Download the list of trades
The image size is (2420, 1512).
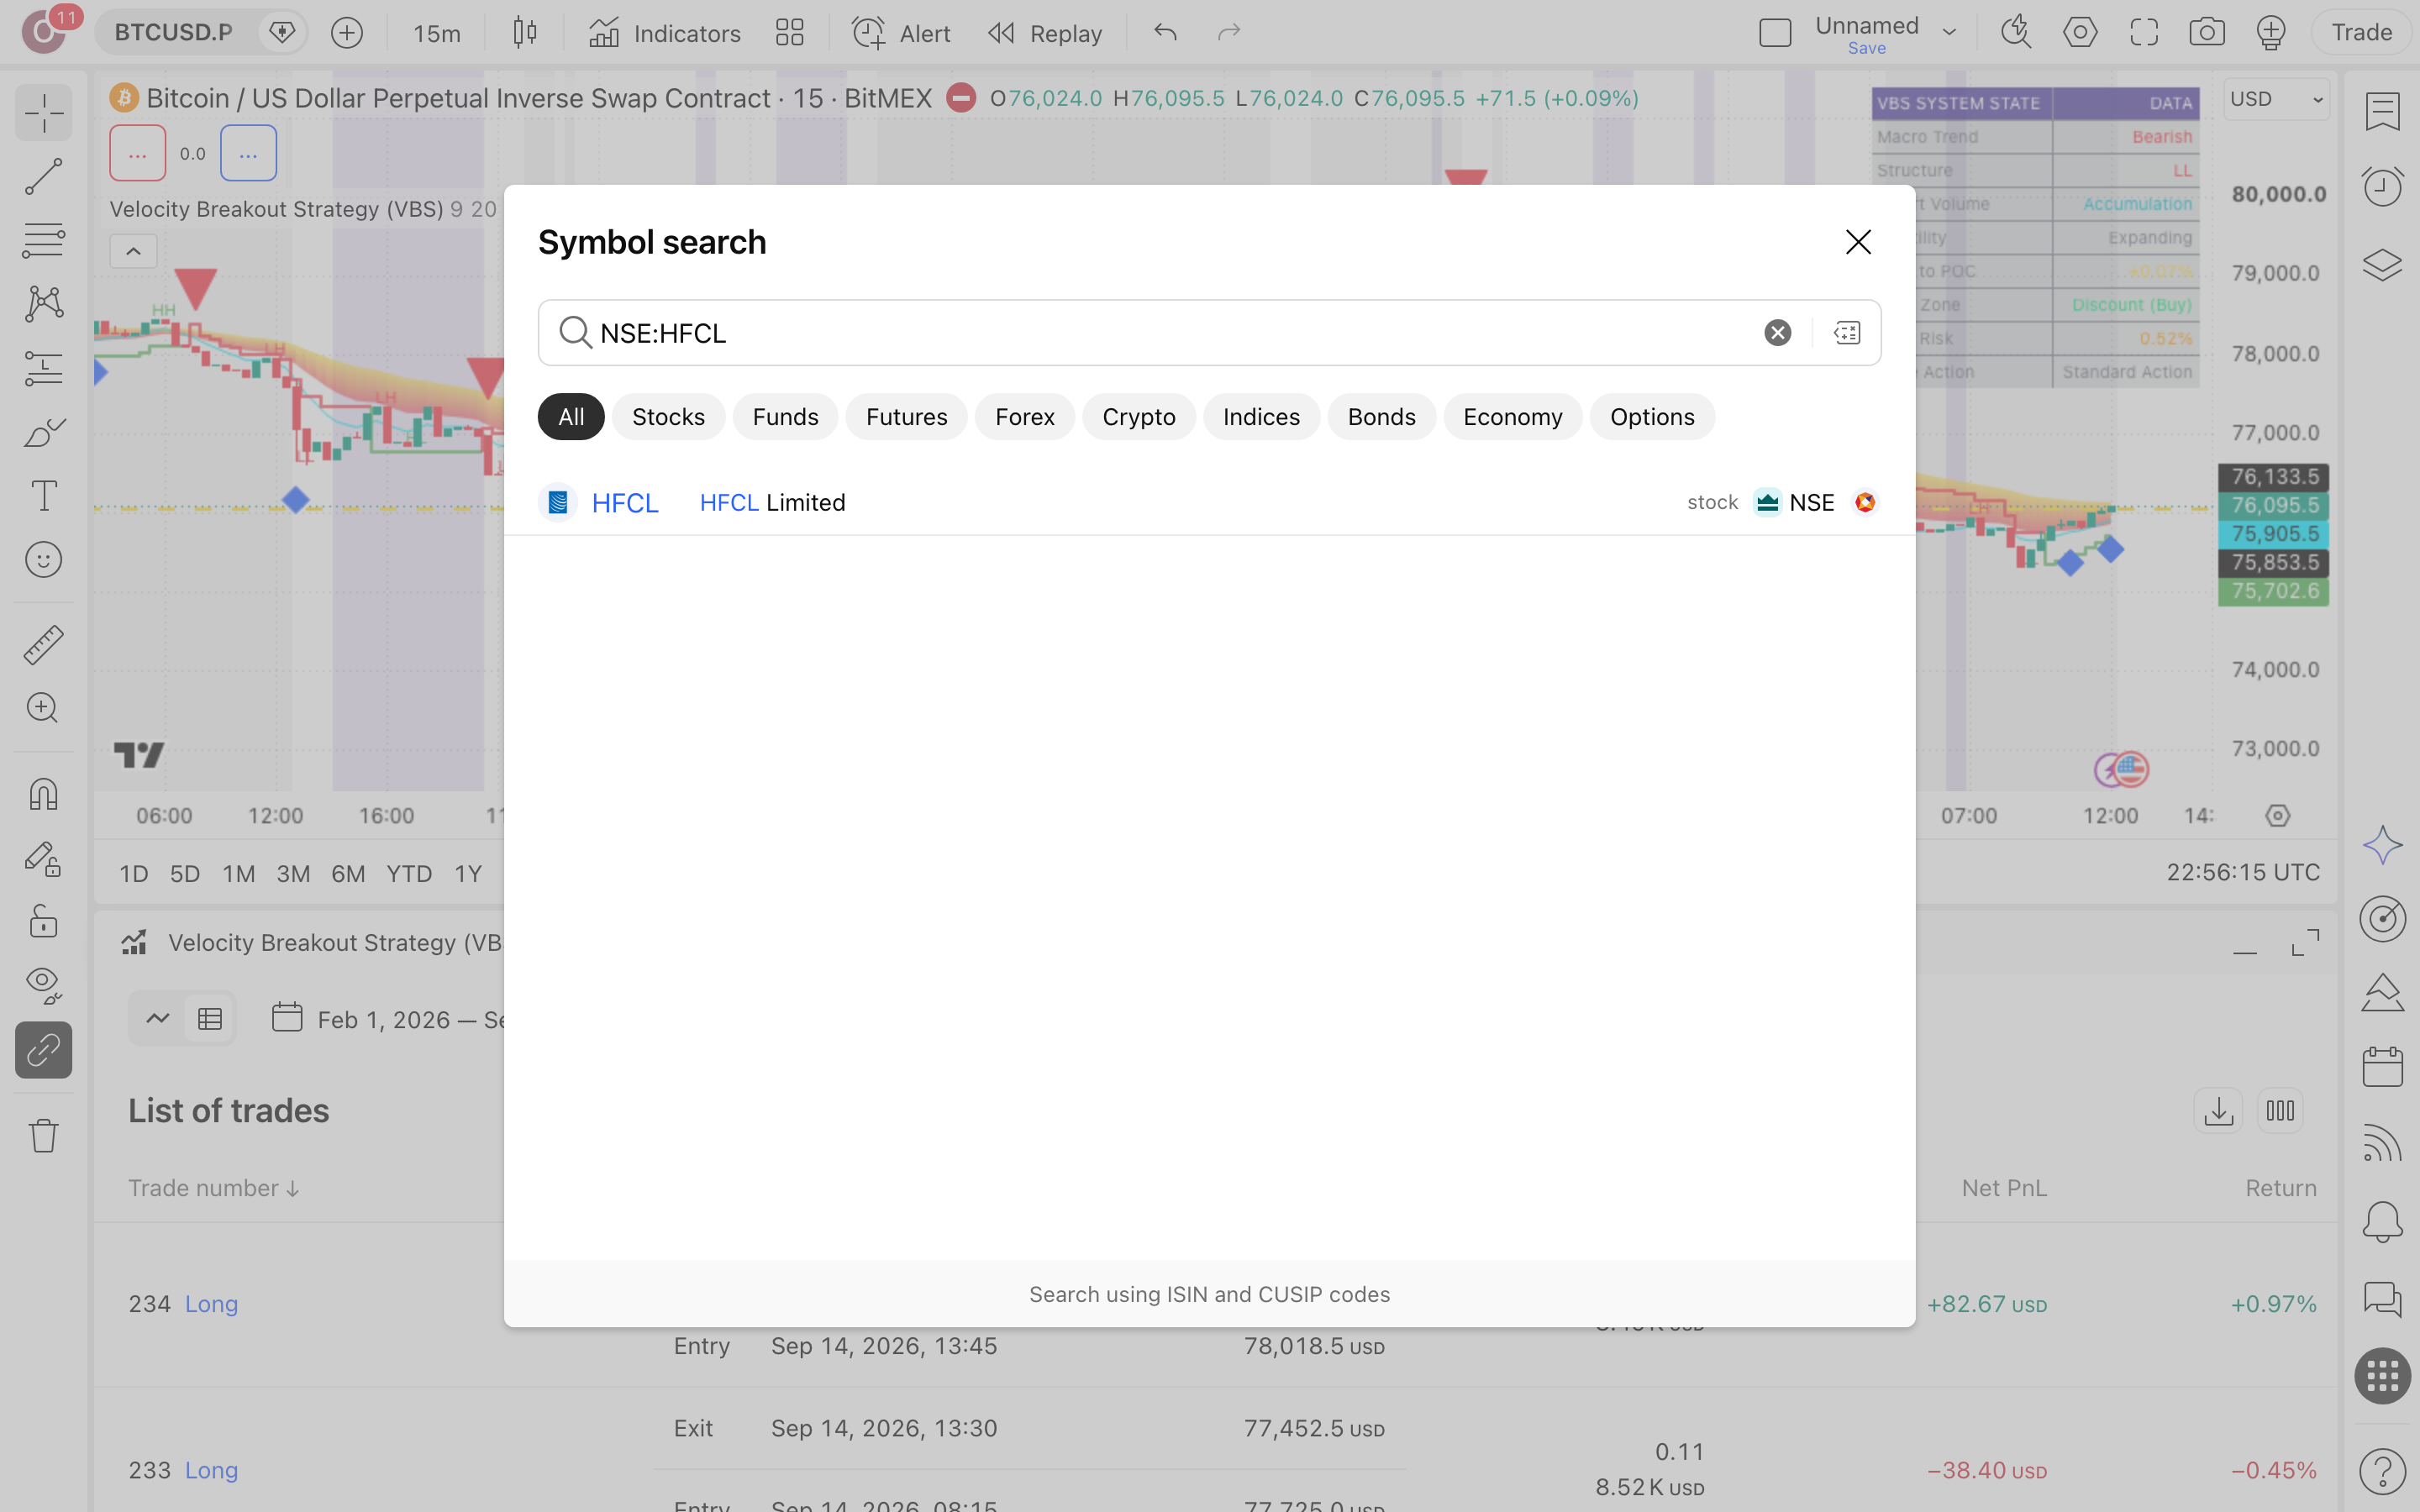point(2218,1111)
